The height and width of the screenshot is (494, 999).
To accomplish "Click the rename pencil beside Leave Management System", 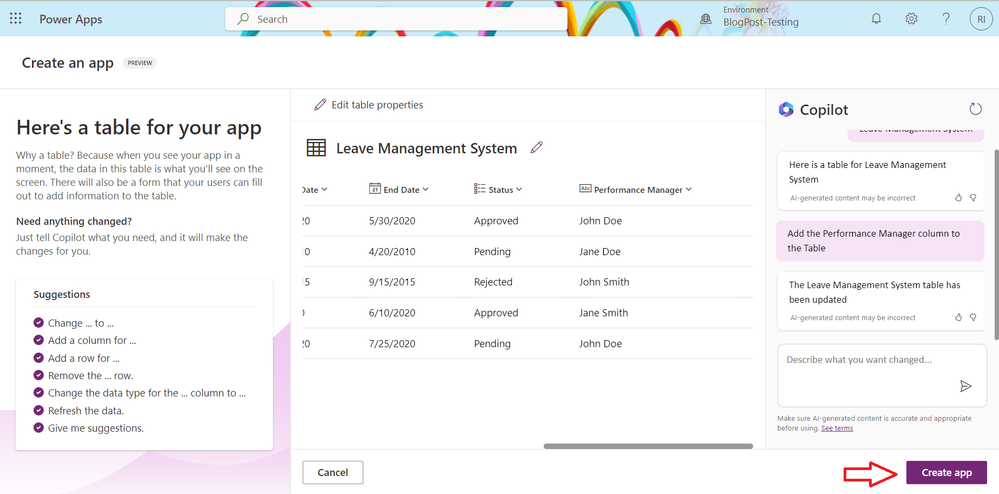I will click(536, 148).
